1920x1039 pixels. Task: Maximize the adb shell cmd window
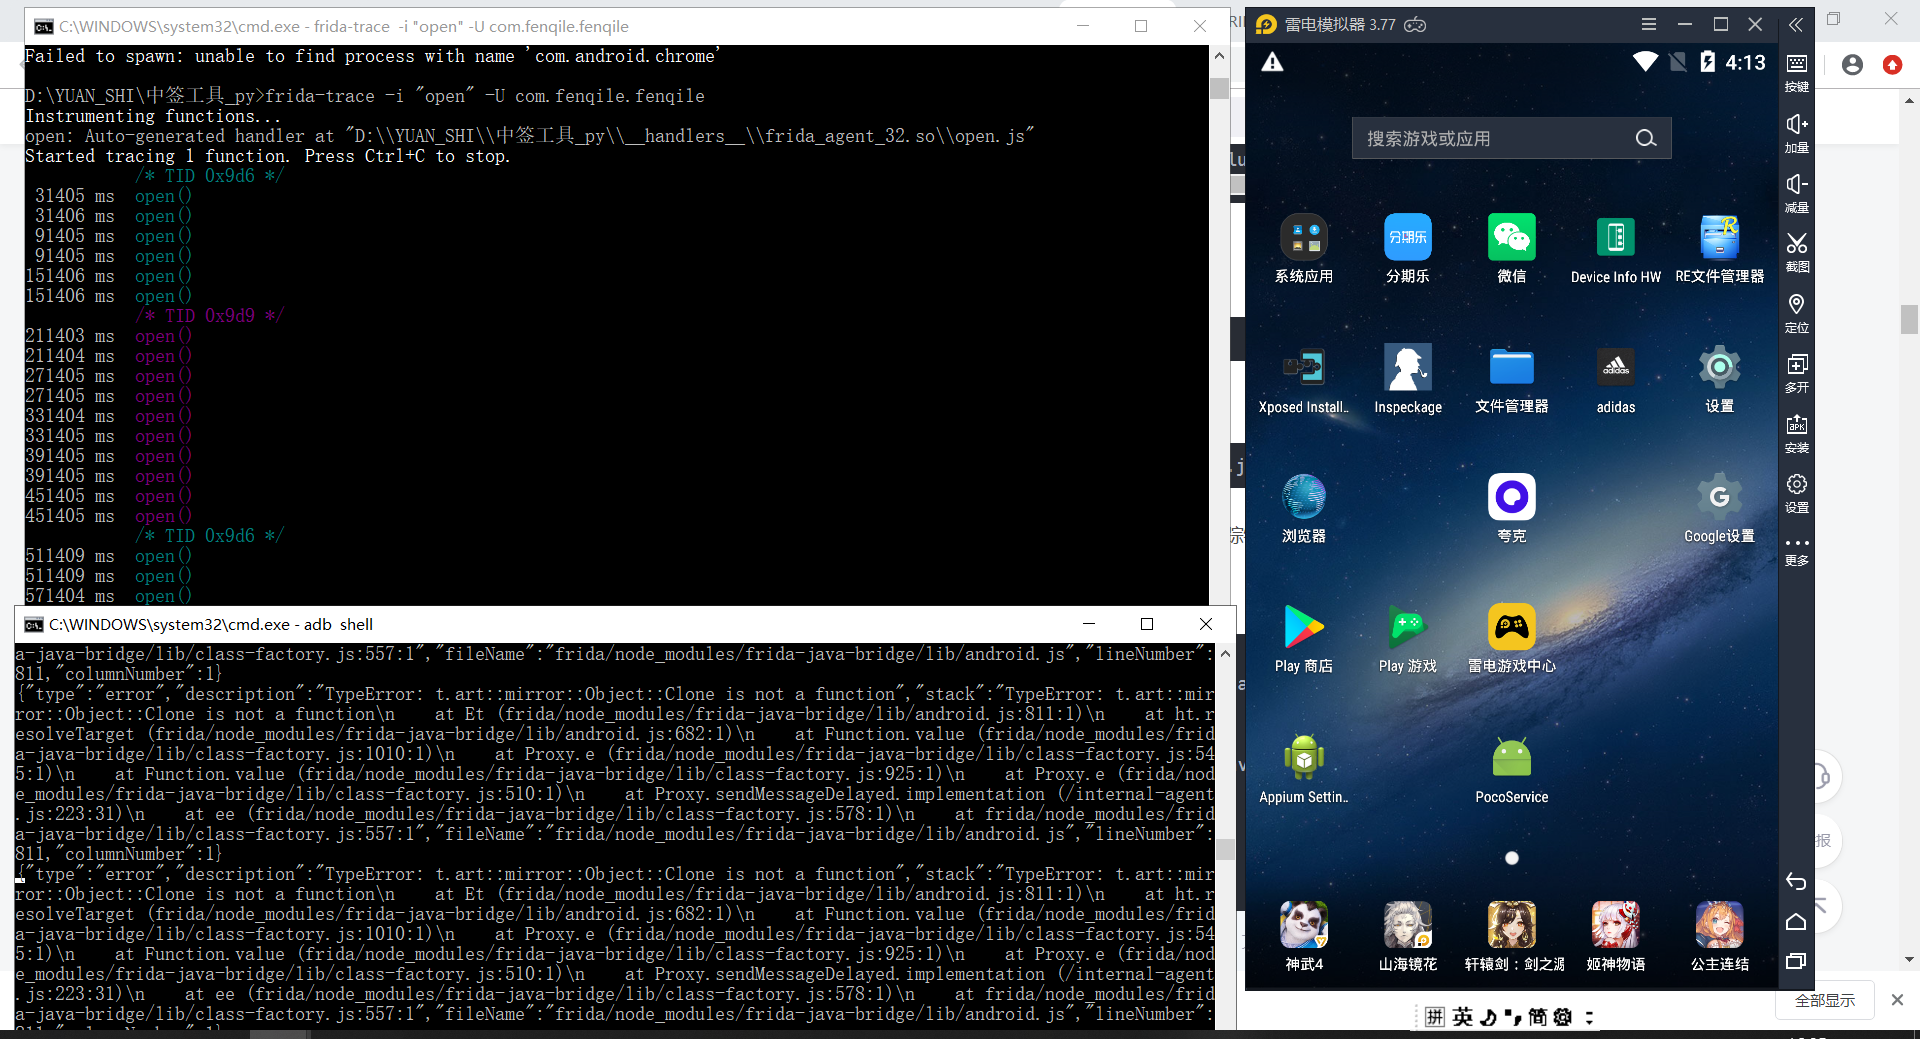(x=1147, y=624)
